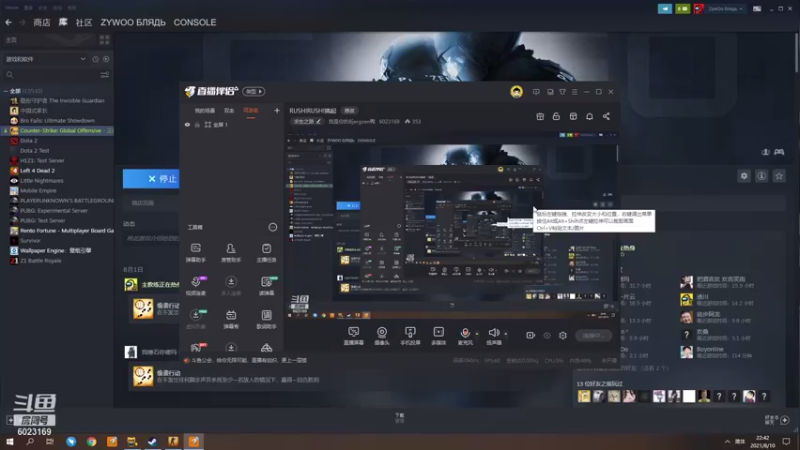This screenshot has height=450, width=800.
Task: Click the user avatar in the streaming app header
Action: pyautogui.click(x=516, y=92)
